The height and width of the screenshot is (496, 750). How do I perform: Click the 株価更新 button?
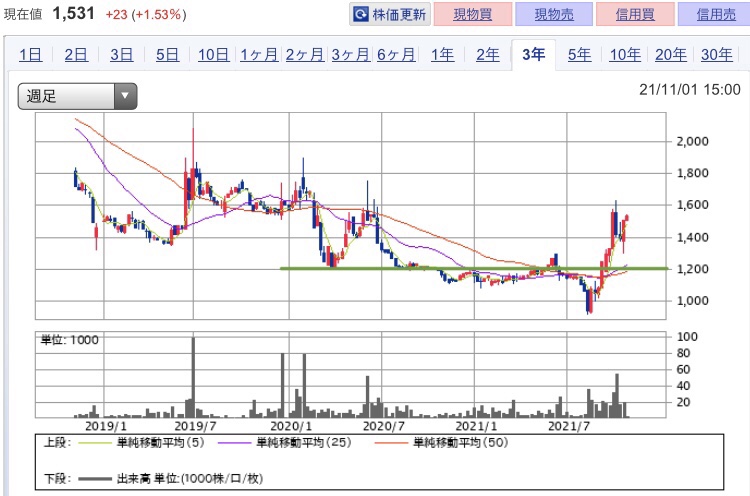(390, 14)
